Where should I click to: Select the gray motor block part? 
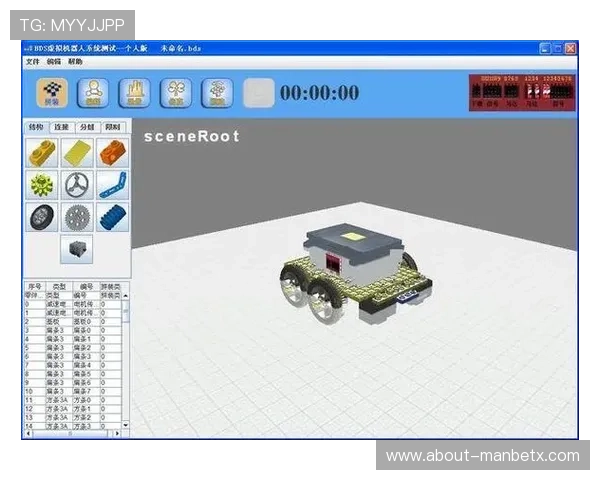point(76,250)
